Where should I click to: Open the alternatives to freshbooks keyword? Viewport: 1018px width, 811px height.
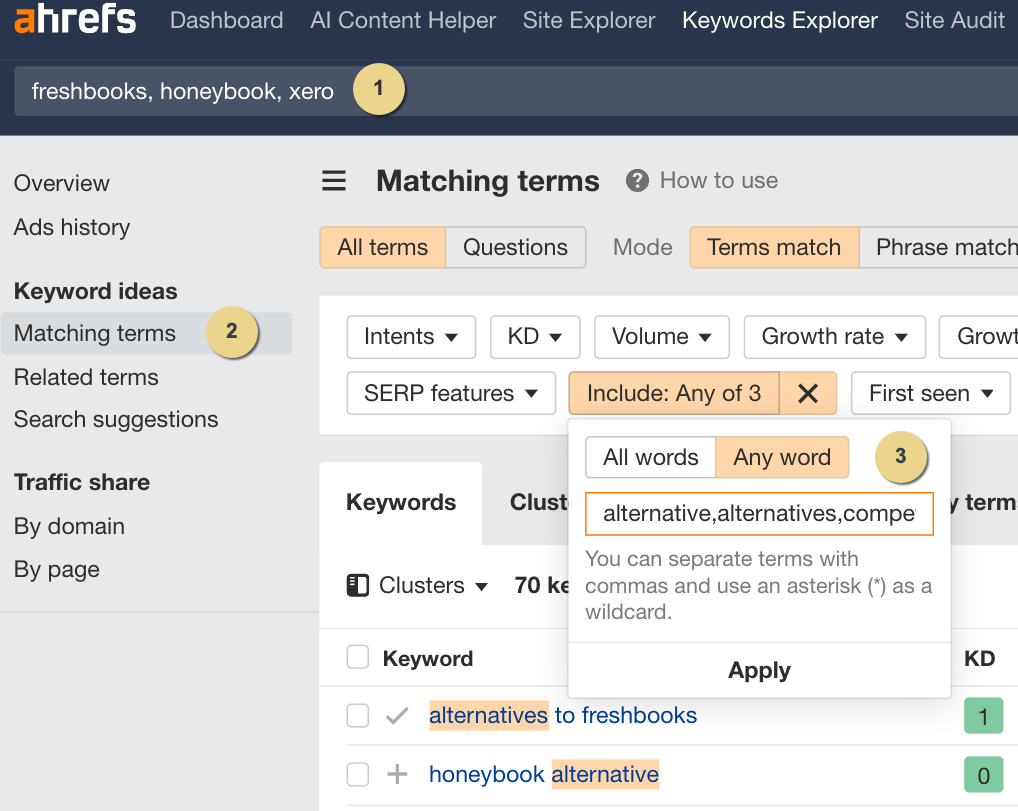563,715
